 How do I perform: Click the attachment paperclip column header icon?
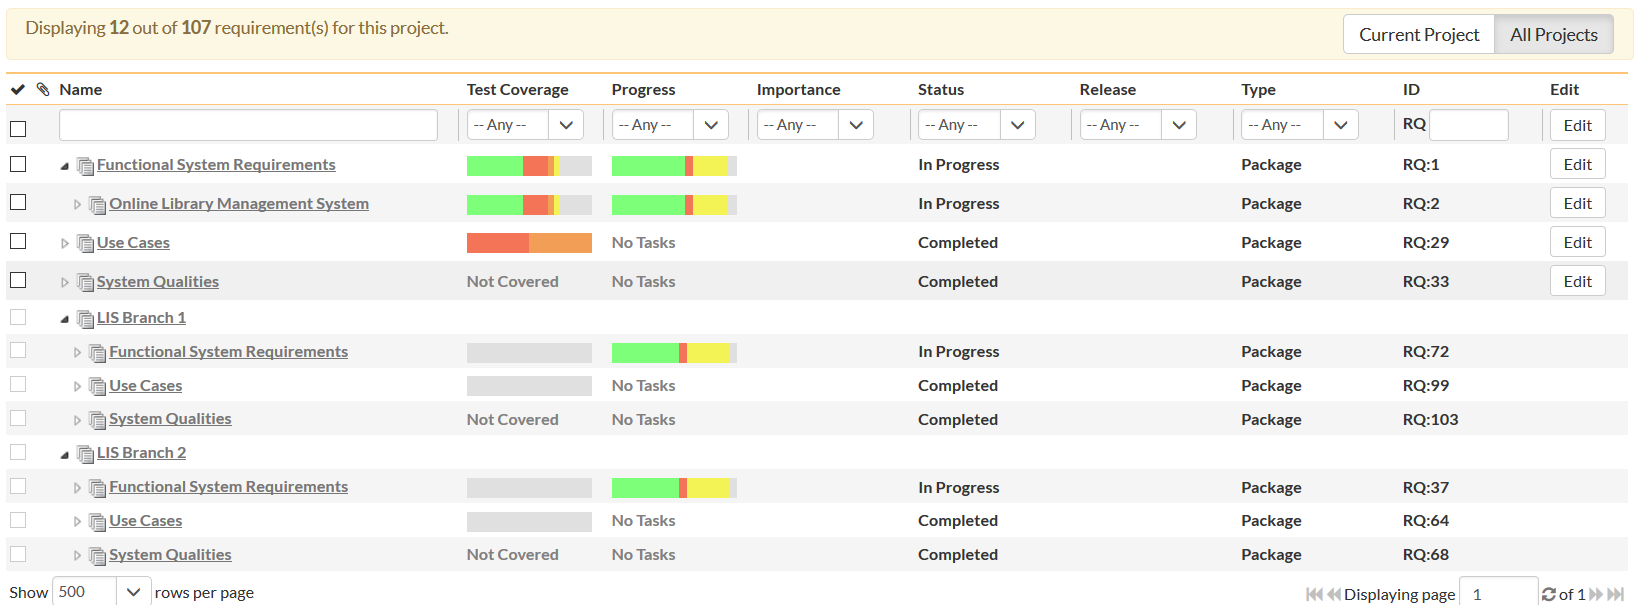coord(43,89)
